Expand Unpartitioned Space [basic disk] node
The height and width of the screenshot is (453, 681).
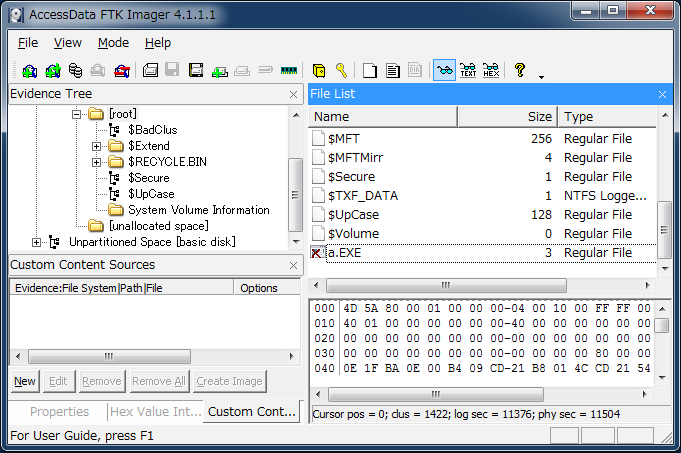(x=36, y=242)
